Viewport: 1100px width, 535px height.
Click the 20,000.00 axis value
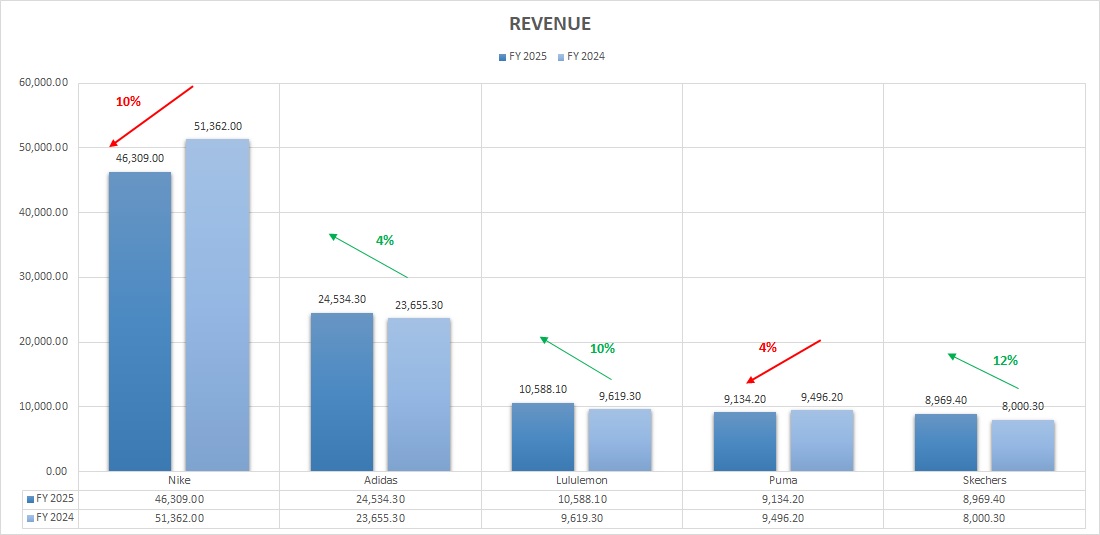[44, 342]
